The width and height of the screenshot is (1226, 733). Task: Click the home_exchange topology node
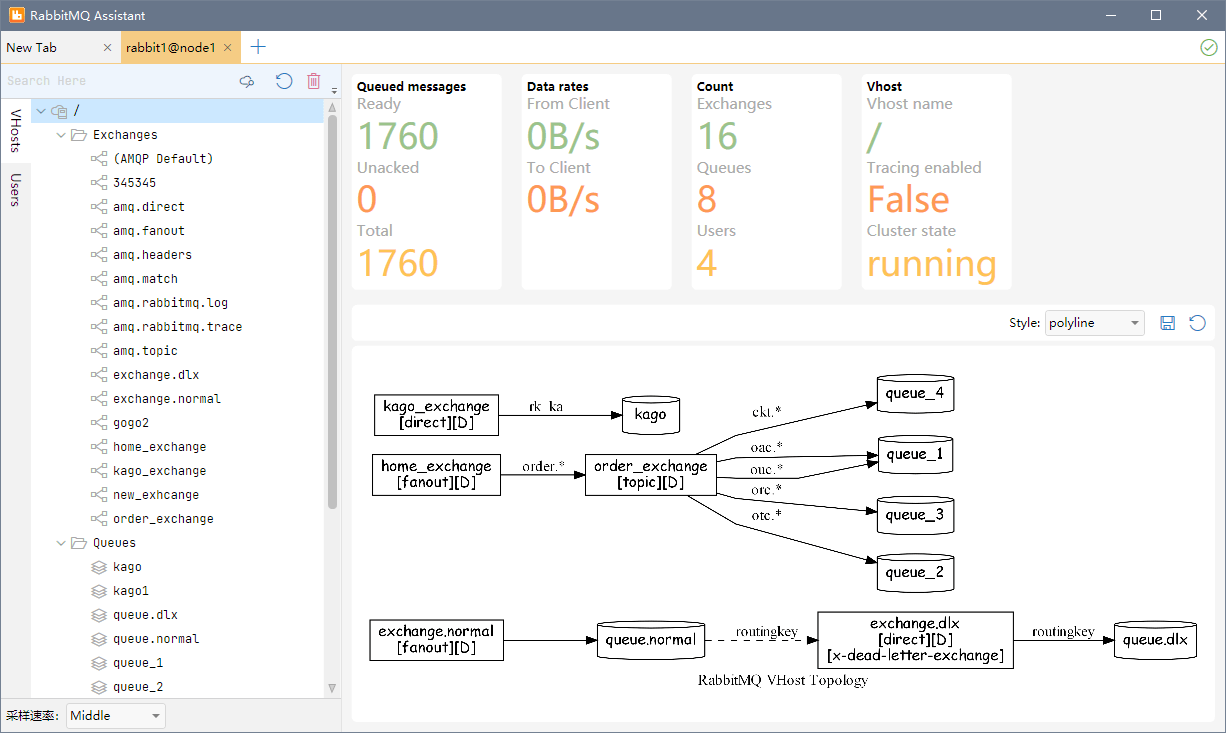pos(436,474)
